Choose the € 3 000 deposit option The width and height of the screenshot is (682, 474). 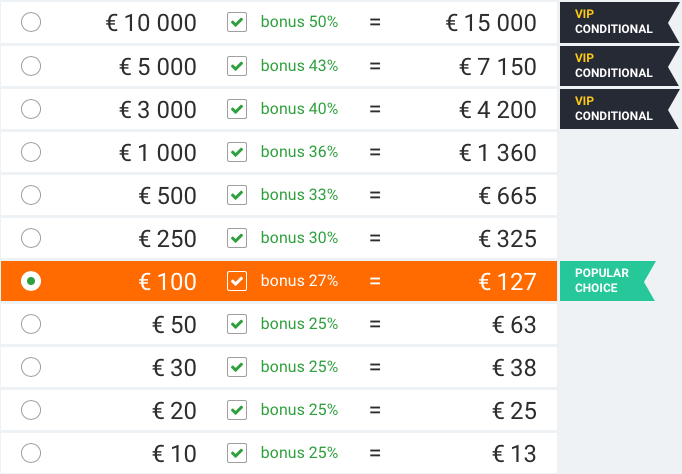click(x=31, y=109)
